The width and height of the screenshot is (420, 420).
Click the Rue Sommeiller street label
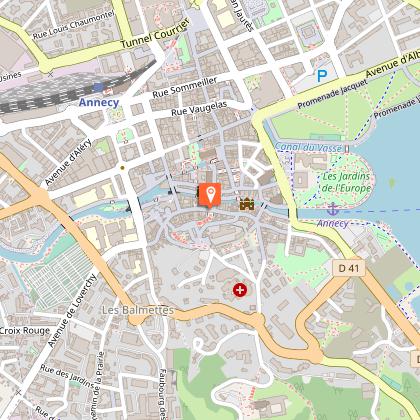(x=185, y=87)
